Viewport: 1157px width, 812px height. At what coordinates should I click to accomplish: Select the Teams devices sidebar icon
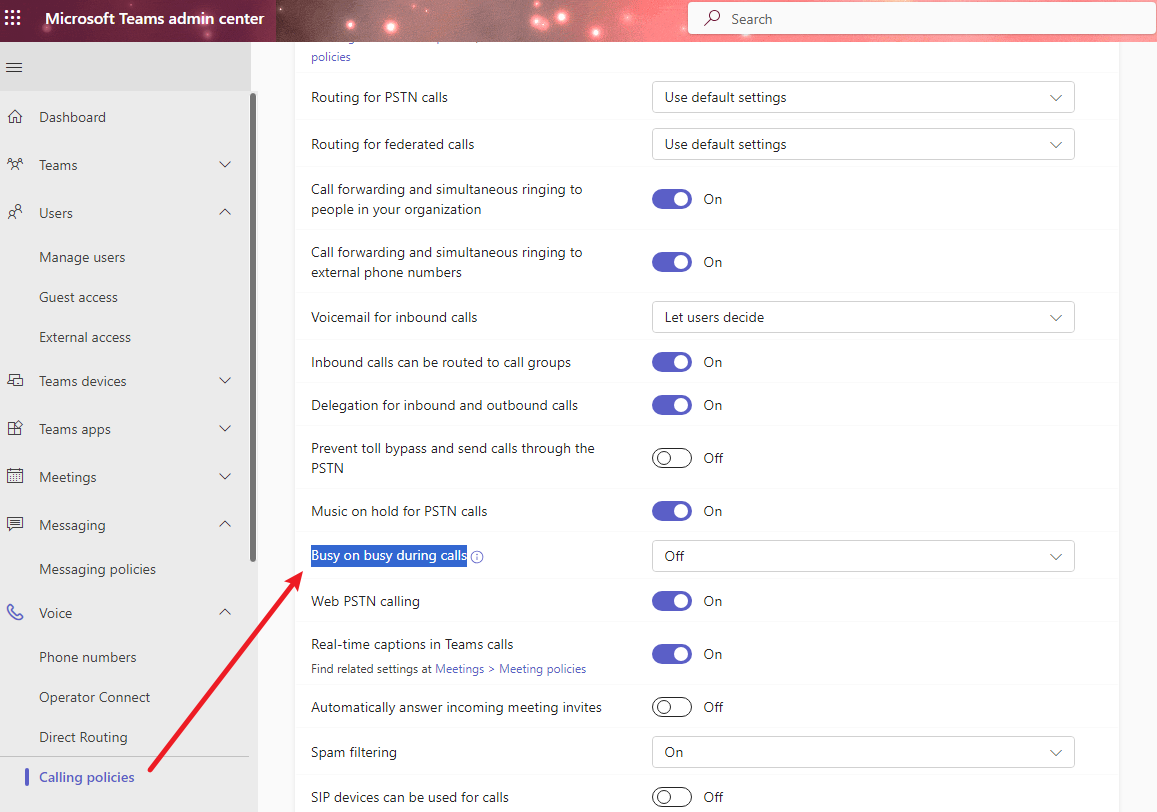click(x=19, y=380)
